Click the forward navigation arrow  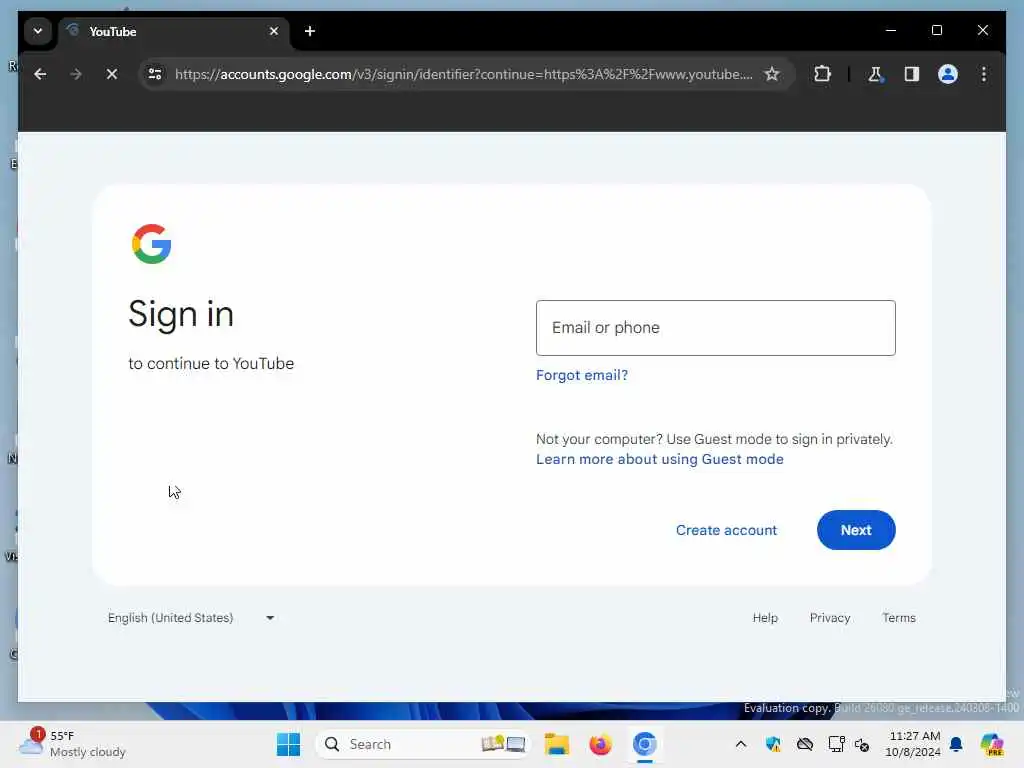pyautogui.click(x=76, y=74)
